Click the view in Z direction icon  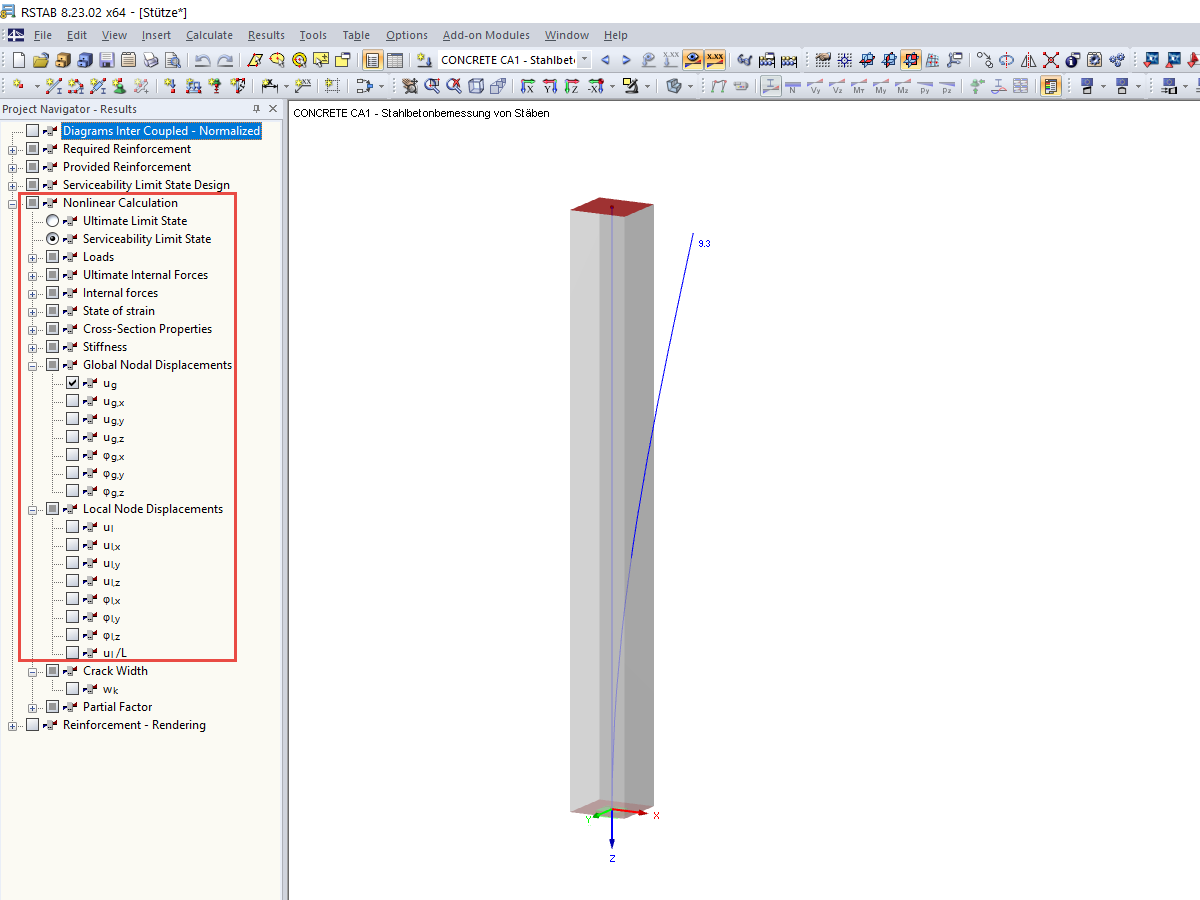(572, 86)
